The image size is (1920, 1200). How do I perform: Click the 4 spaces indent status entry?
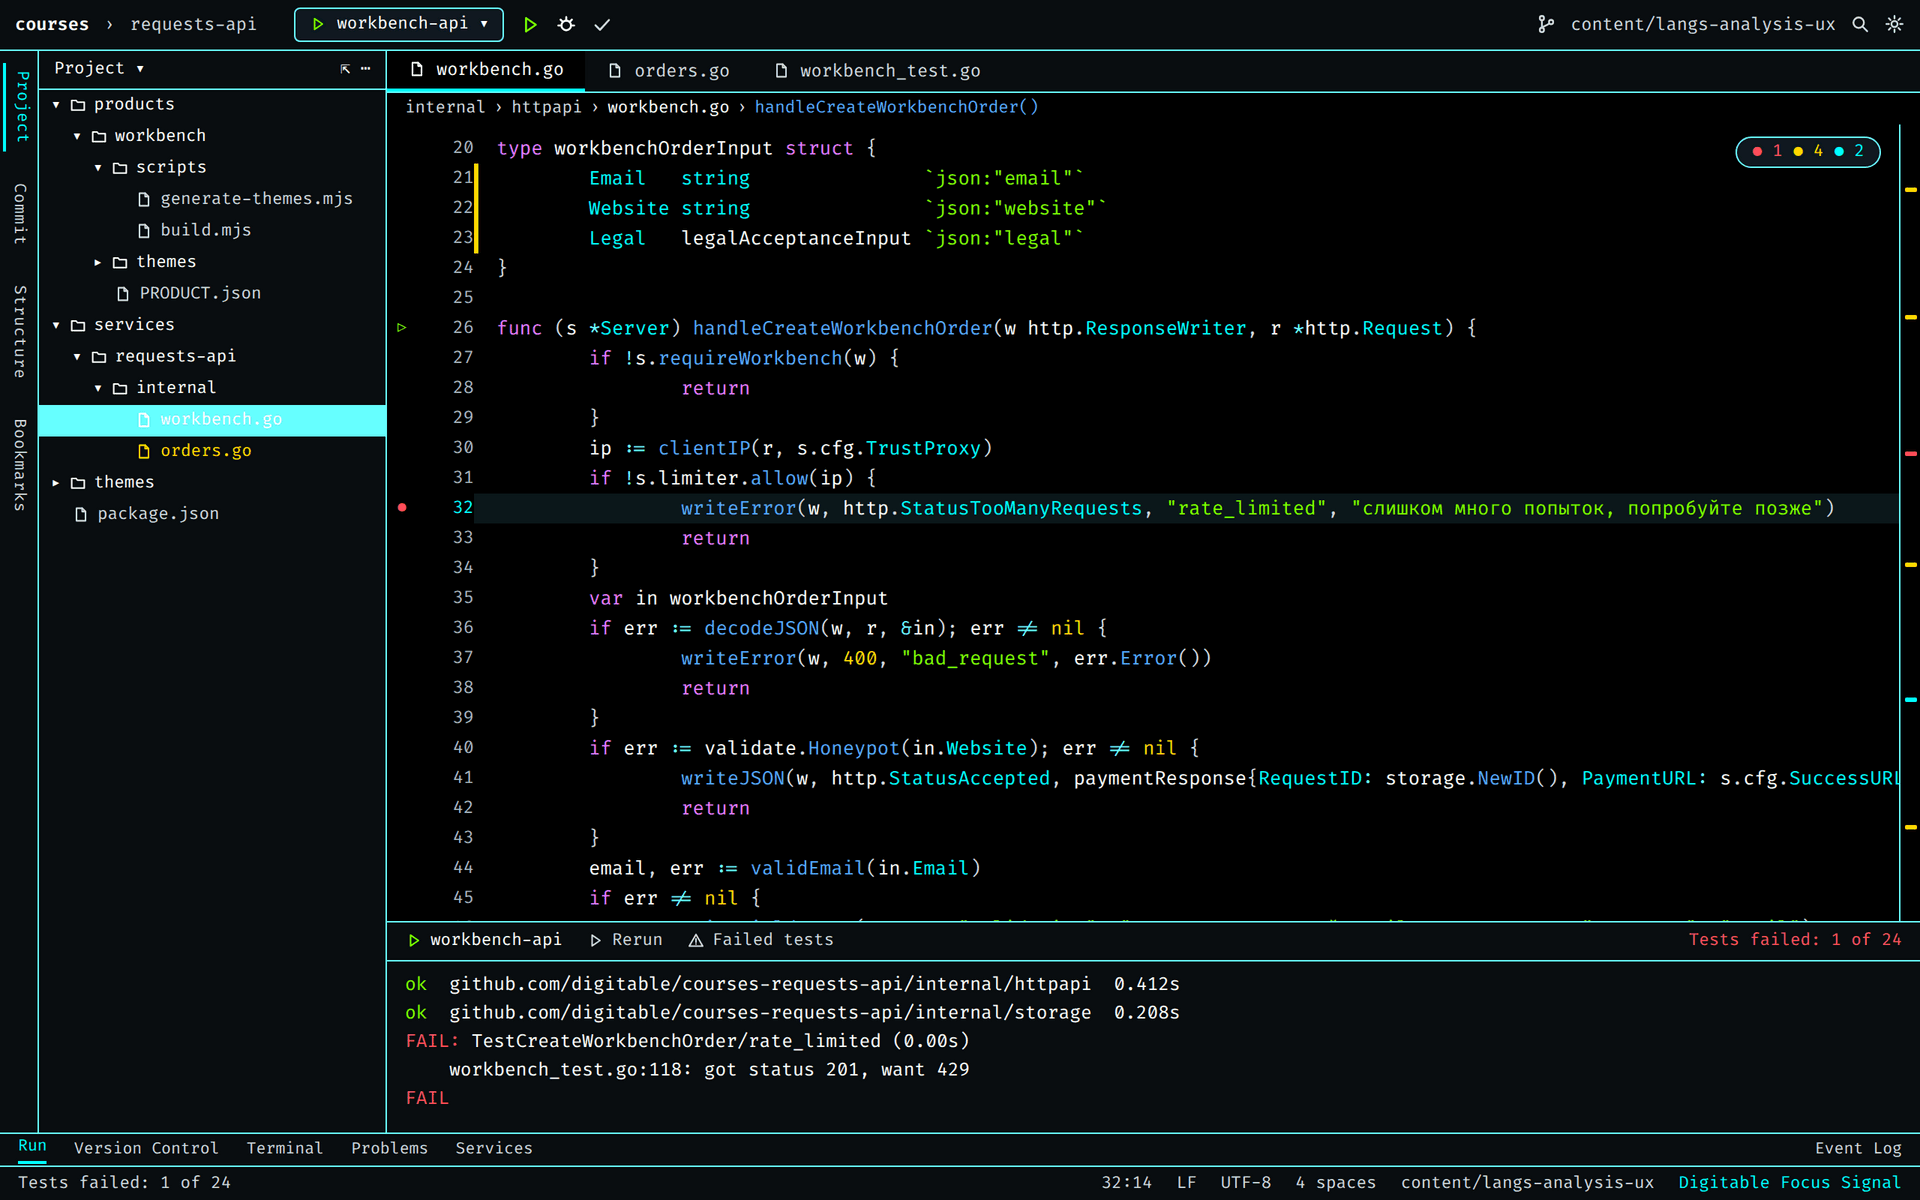(1335, 1182)
